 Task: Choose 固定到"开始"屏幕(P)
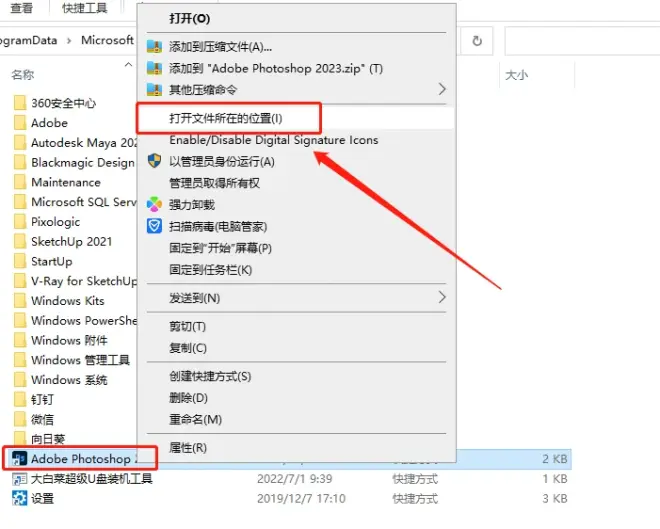tap(220, 248)
